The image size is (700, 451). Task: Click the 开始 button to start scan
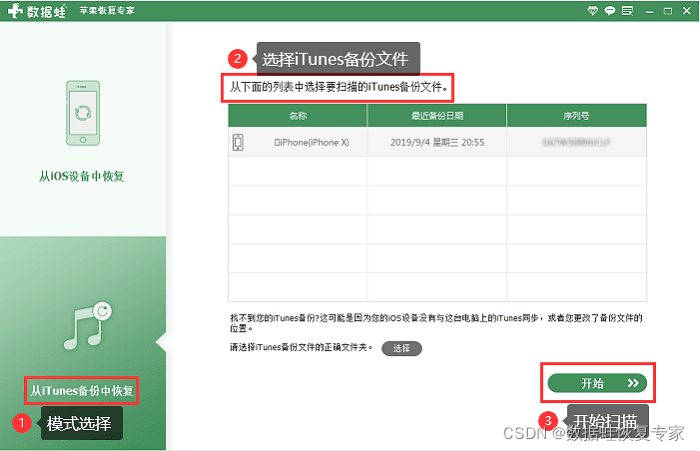[x=597, y=383]
